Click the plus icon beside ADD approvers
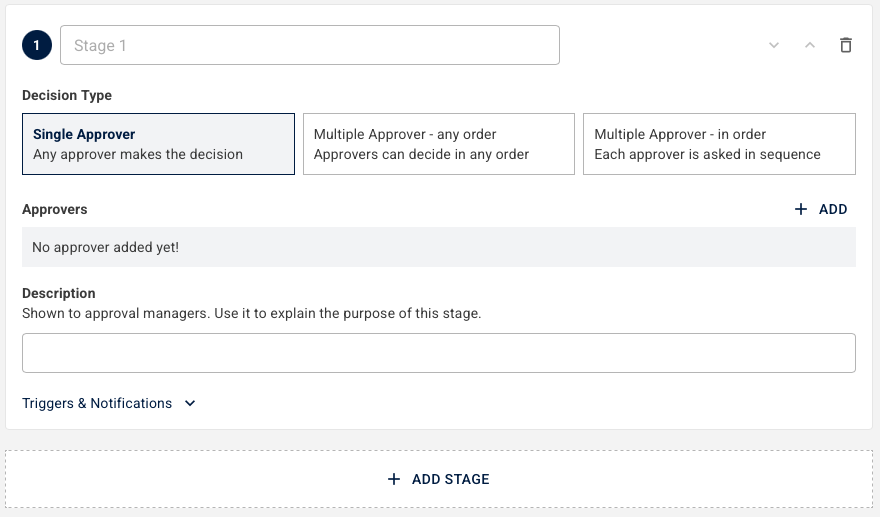The image size is (880, 517). click(x=801, y=209)
